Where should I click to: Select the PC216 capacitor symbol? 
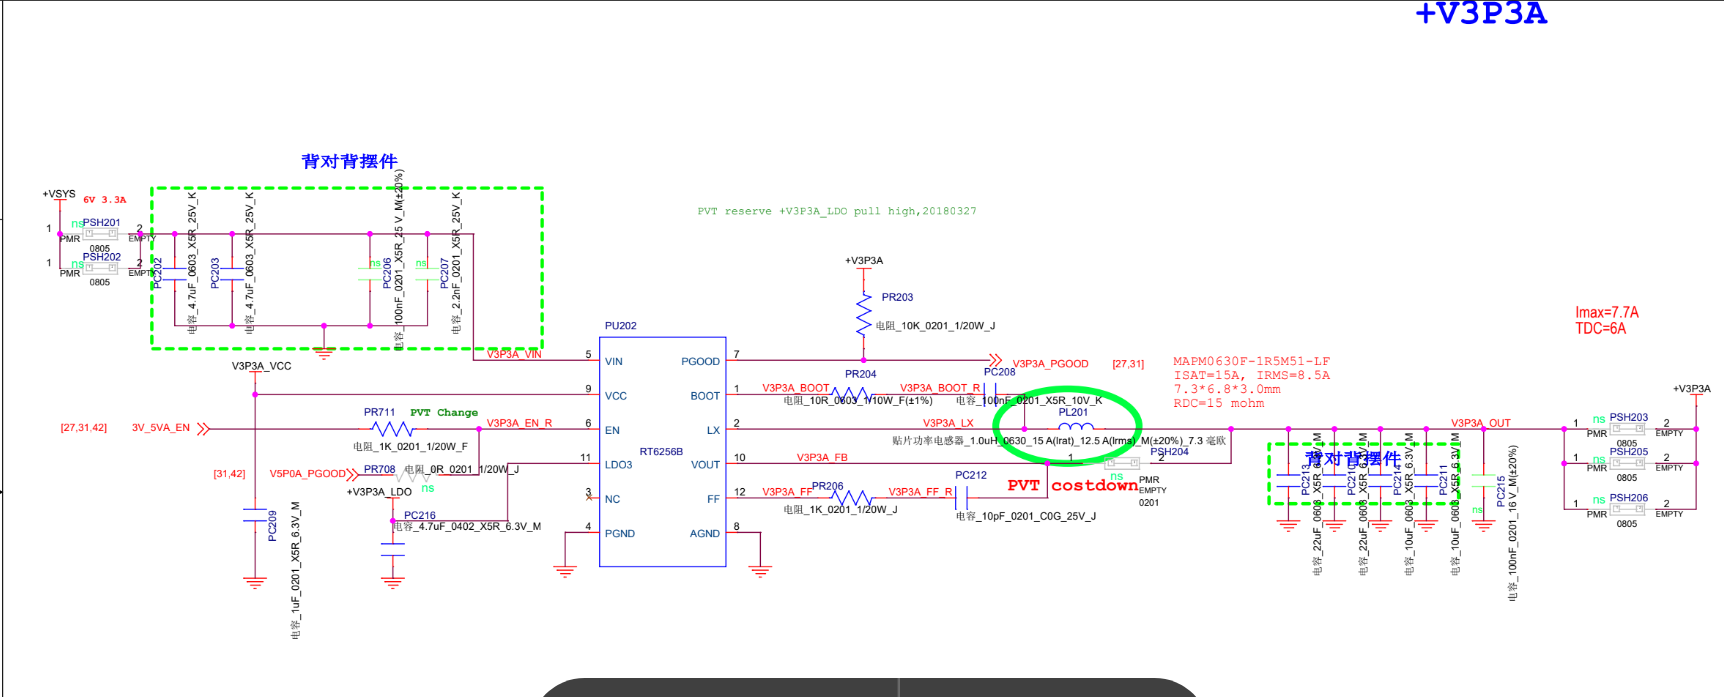pyautogui.click(x=392, y=549)
